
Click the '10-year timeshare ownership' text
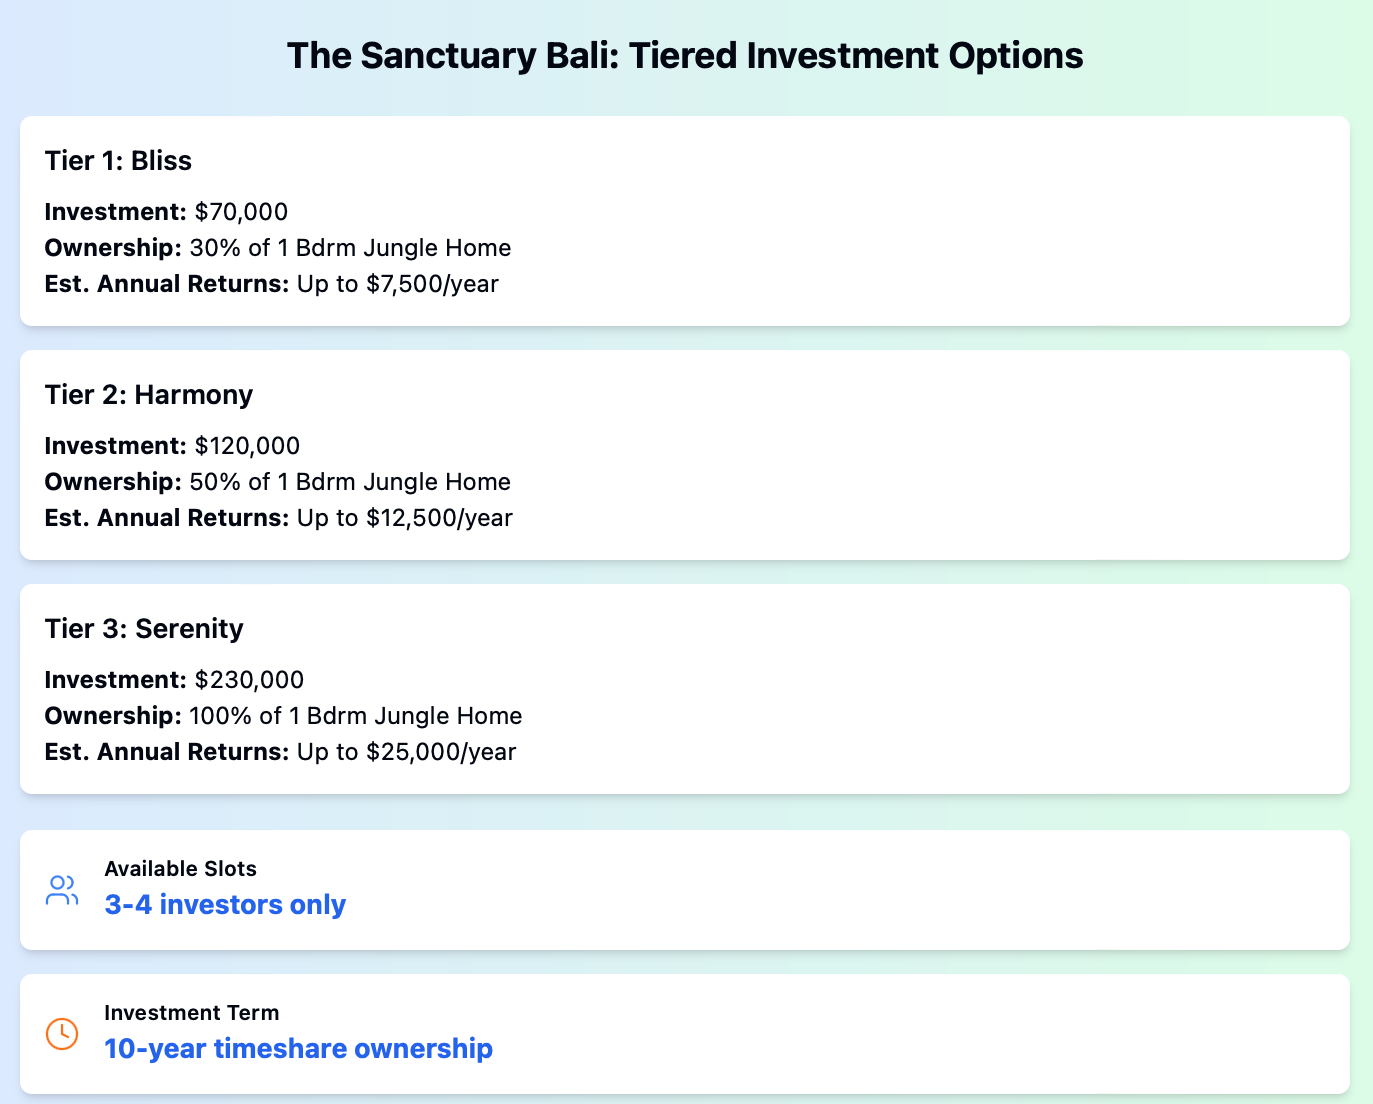(x=298, y=1049)
